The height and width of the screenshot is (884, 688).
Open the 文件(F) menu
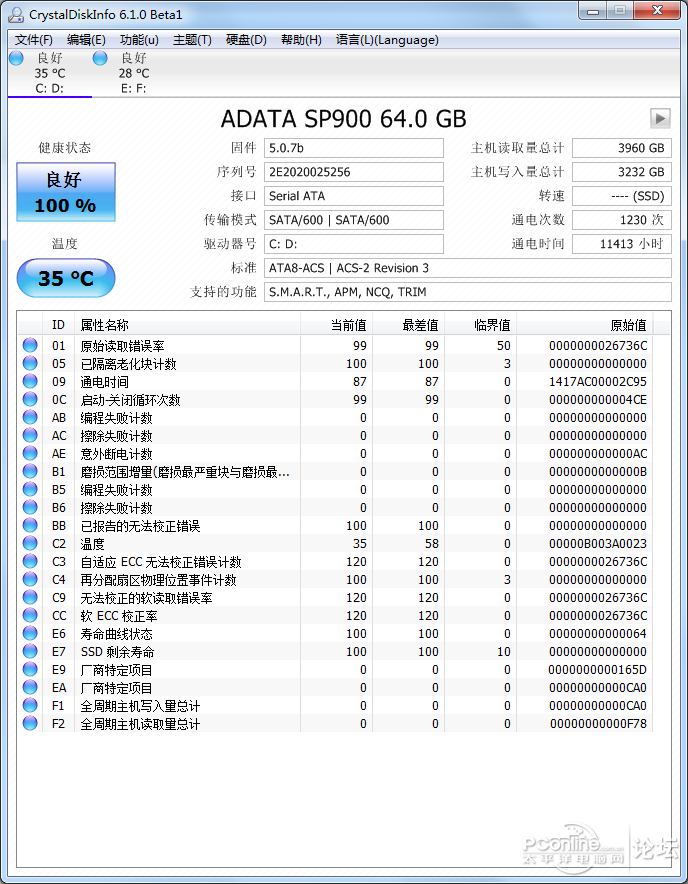[34, 40]
